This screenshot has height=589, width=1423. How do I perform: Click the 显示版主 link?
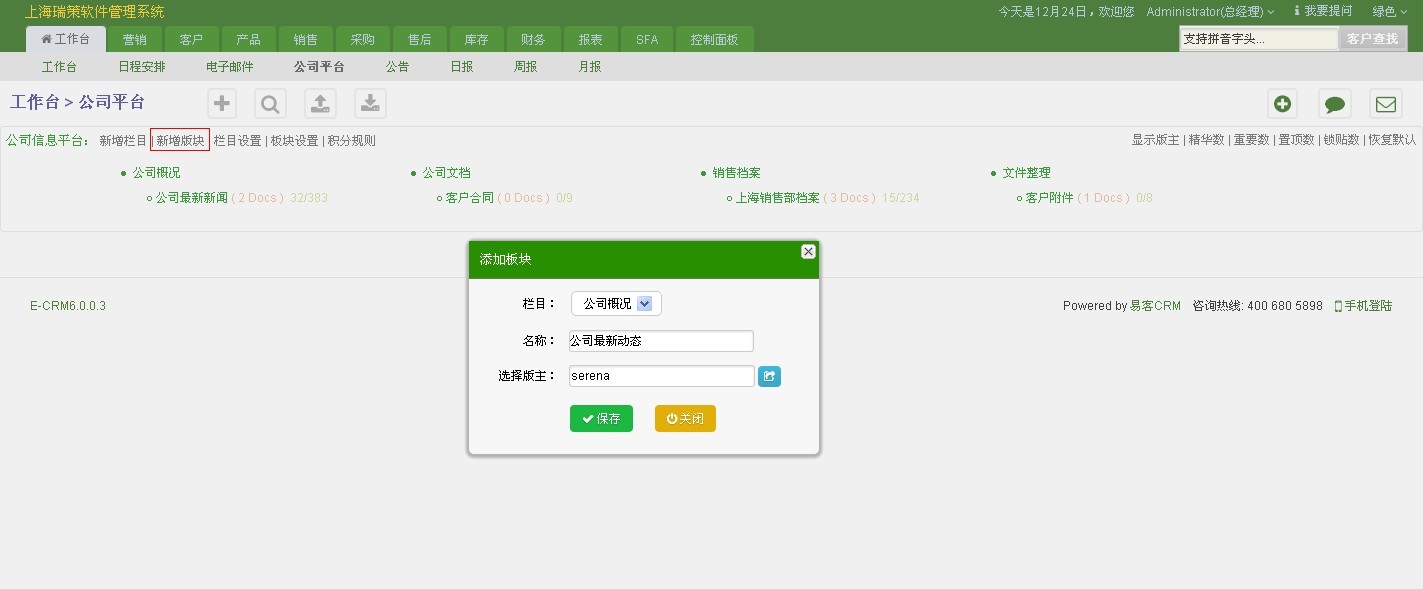[1155, 140]
